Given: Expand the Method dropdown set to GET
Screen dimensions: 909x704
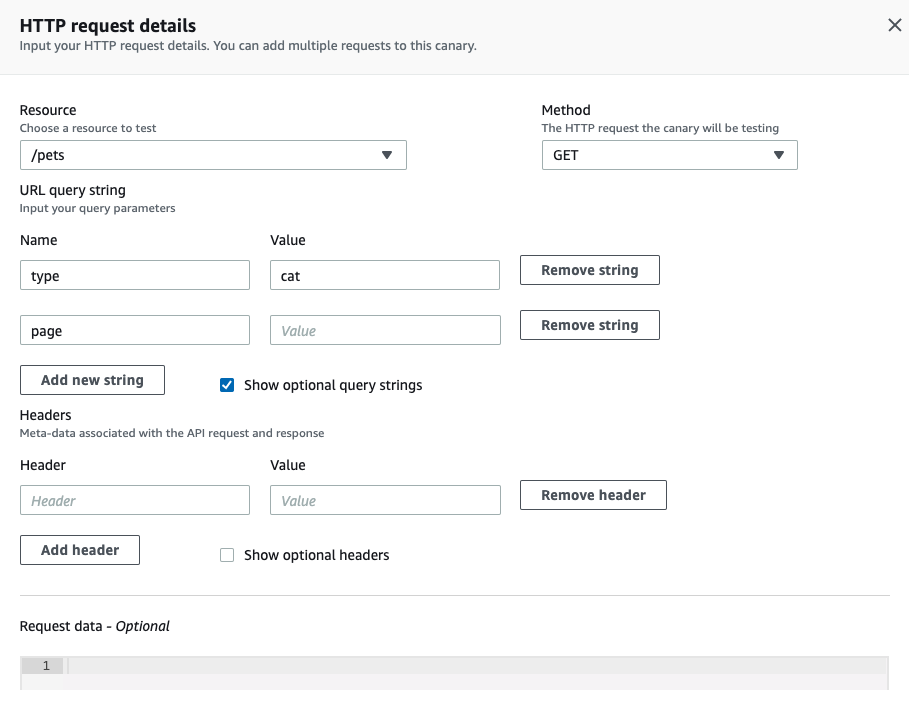Looking at the screenshot, I should click(669, 155).
